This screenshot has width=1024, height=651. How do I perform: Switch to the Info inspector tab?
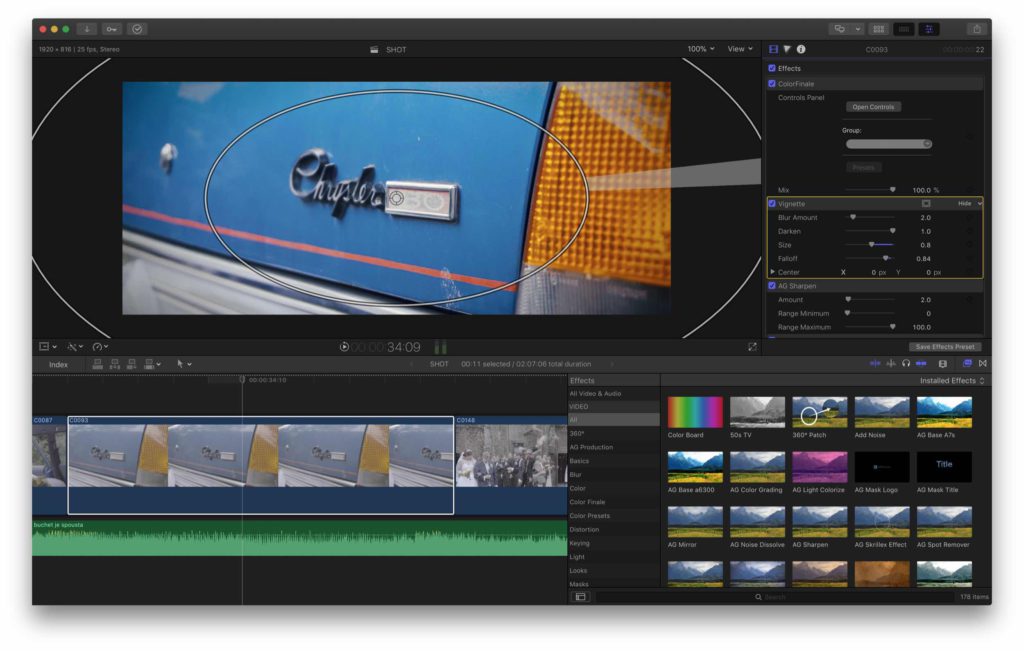point(801,49)
